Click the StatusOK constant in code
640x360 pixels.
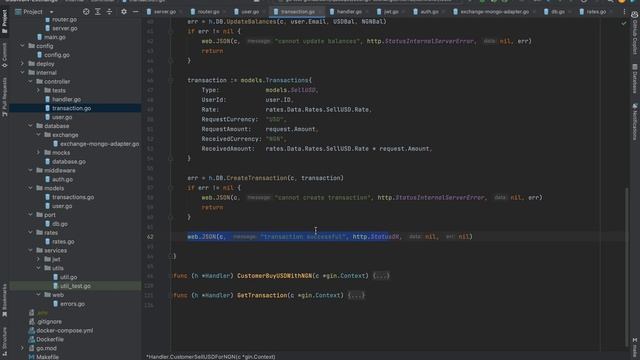[385, 237]
